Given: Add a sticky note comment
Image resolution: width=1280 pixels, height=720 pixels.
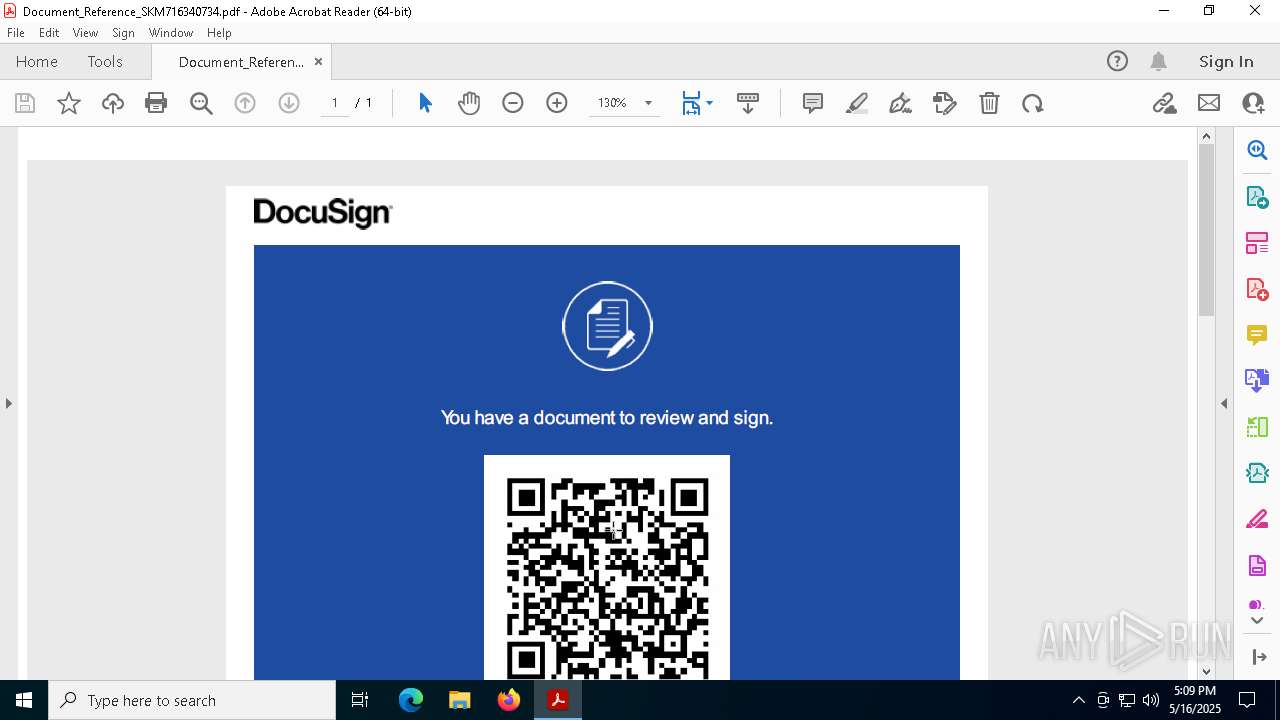Looking at the screenshot, I should tap(813, 103).
